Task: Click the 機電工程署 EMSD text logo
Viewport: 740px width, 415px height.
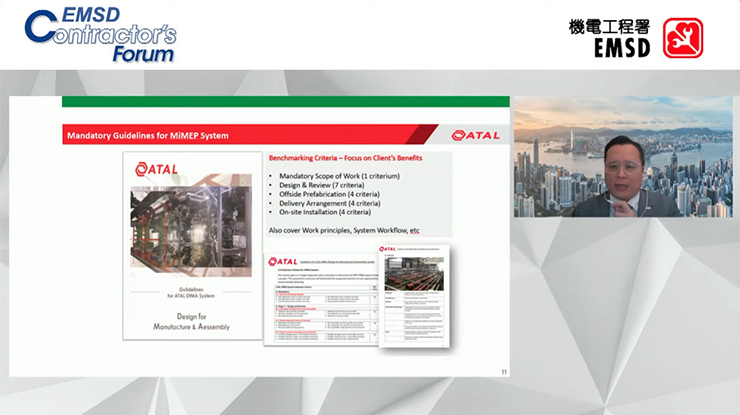Action: point(609,38)
